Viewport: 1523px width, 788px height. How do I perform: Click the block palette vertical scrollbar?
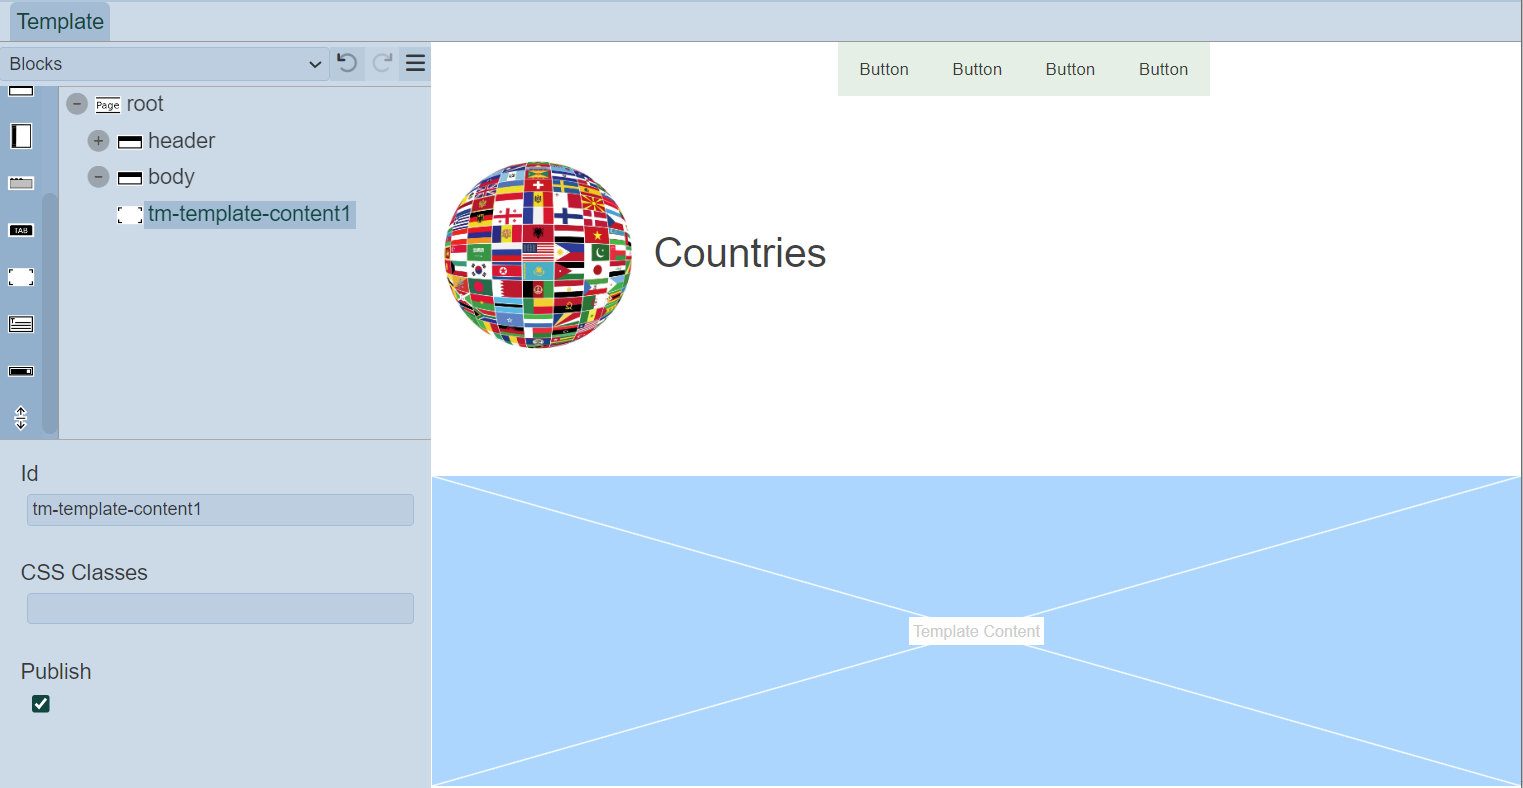pyautogui.click(x=50, y=310)
